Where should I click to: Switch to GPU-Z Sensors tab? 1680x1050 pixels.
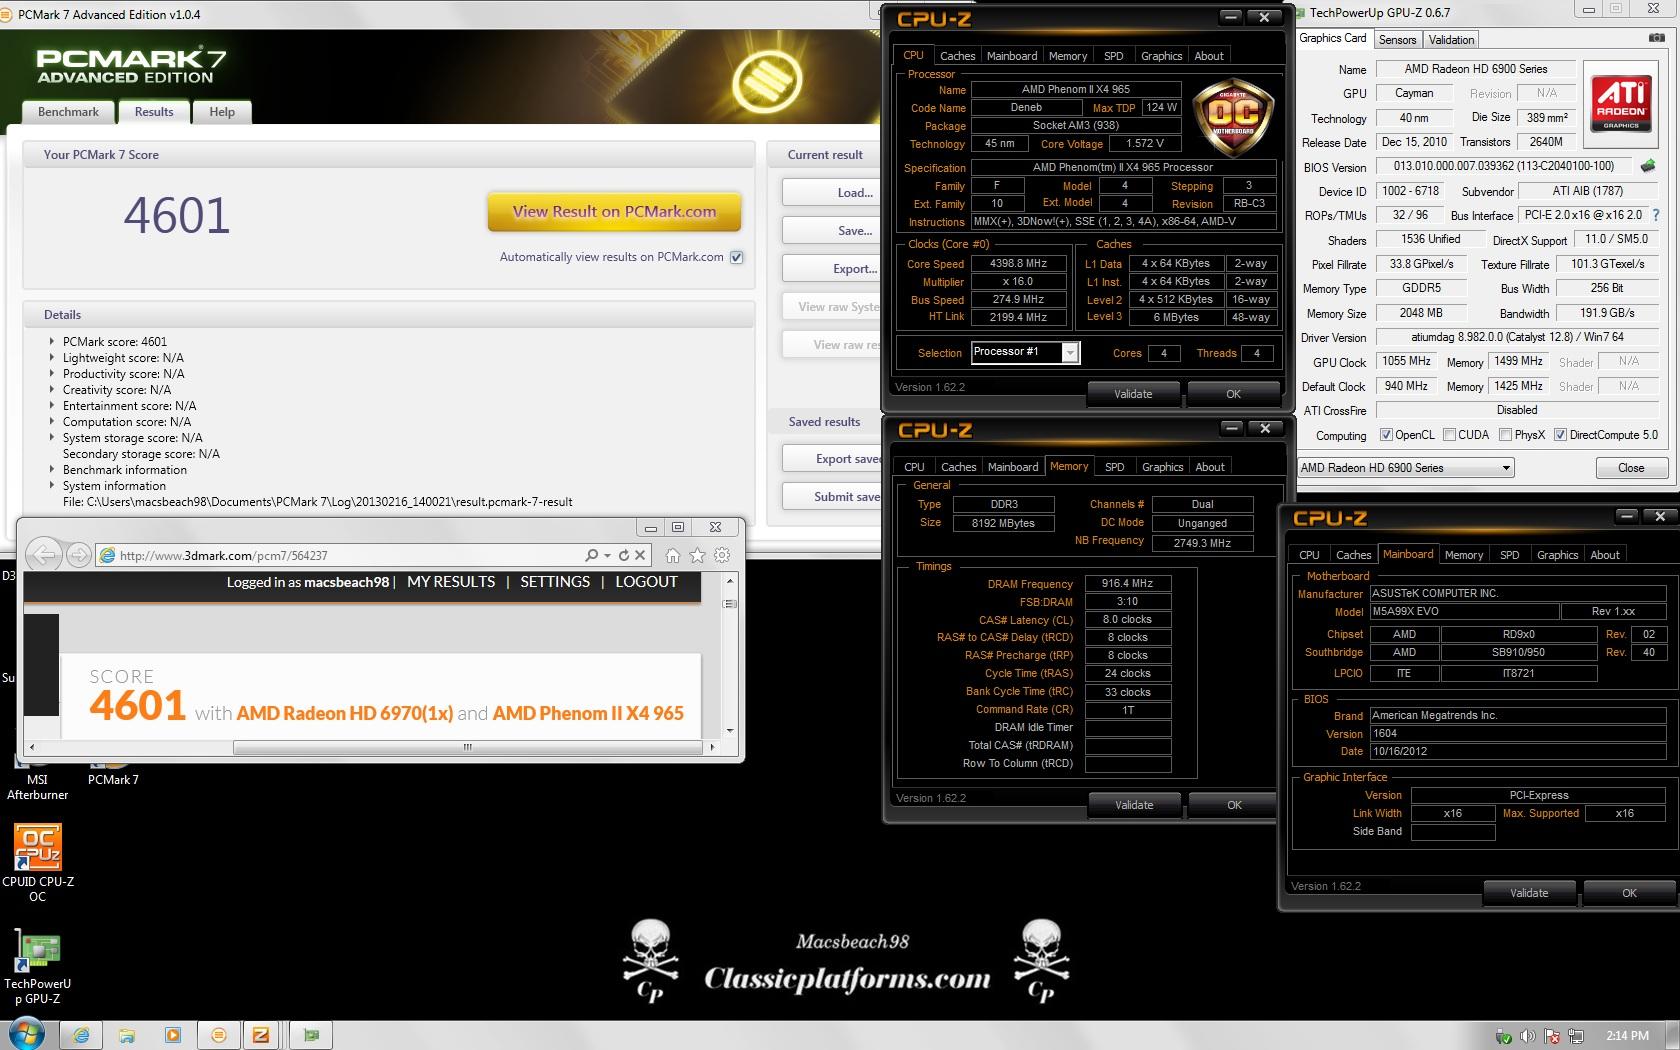(x=1397, y=40)
